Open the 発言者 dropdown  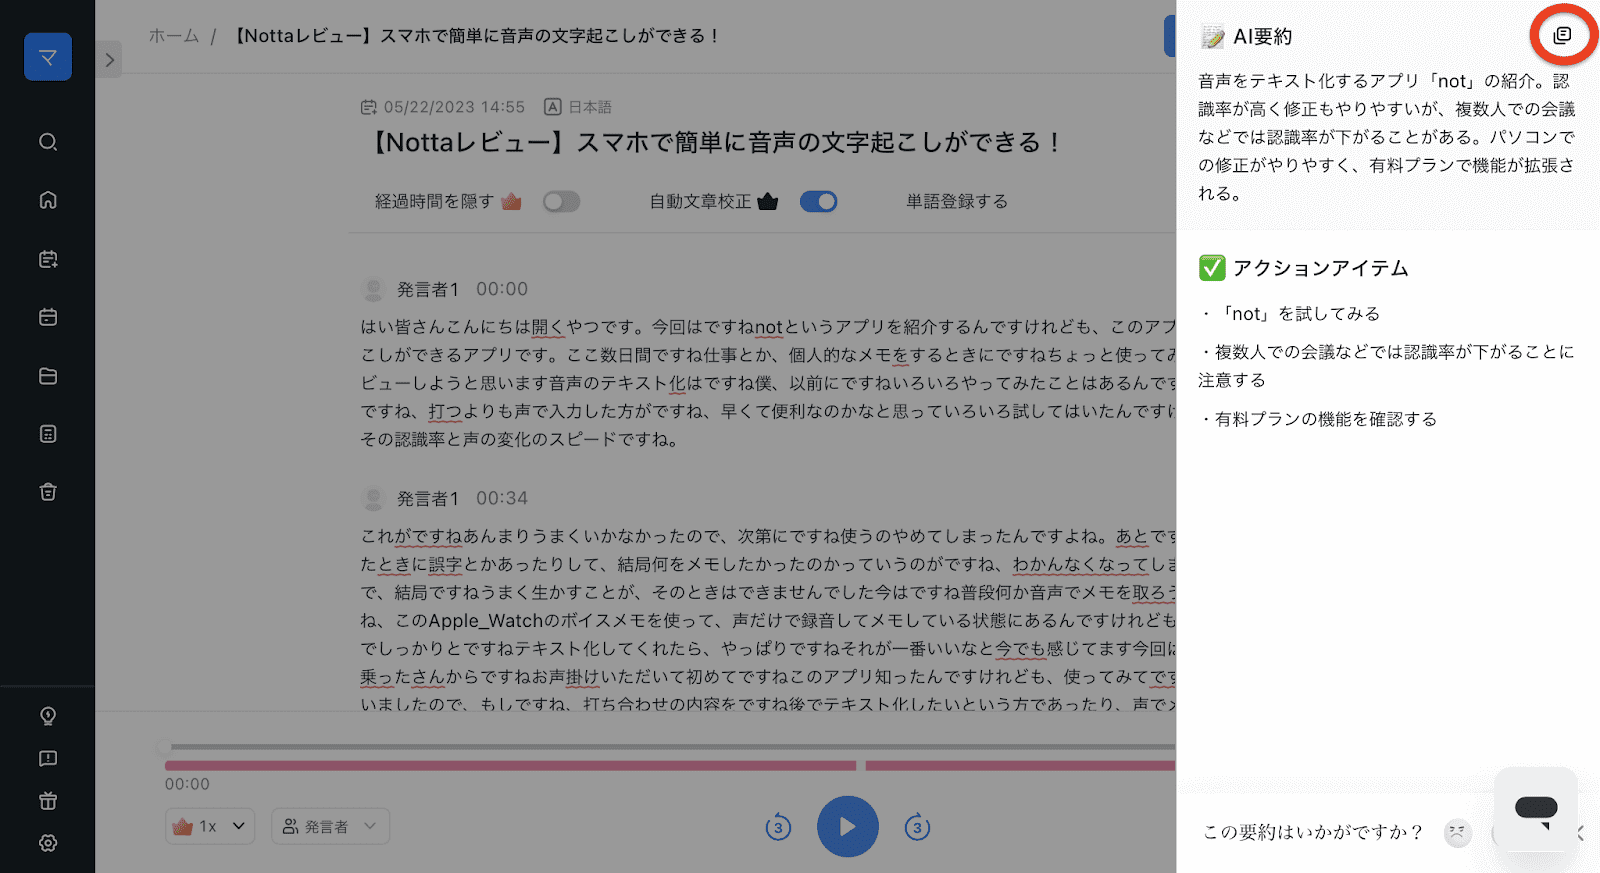[x=330, y=826]
